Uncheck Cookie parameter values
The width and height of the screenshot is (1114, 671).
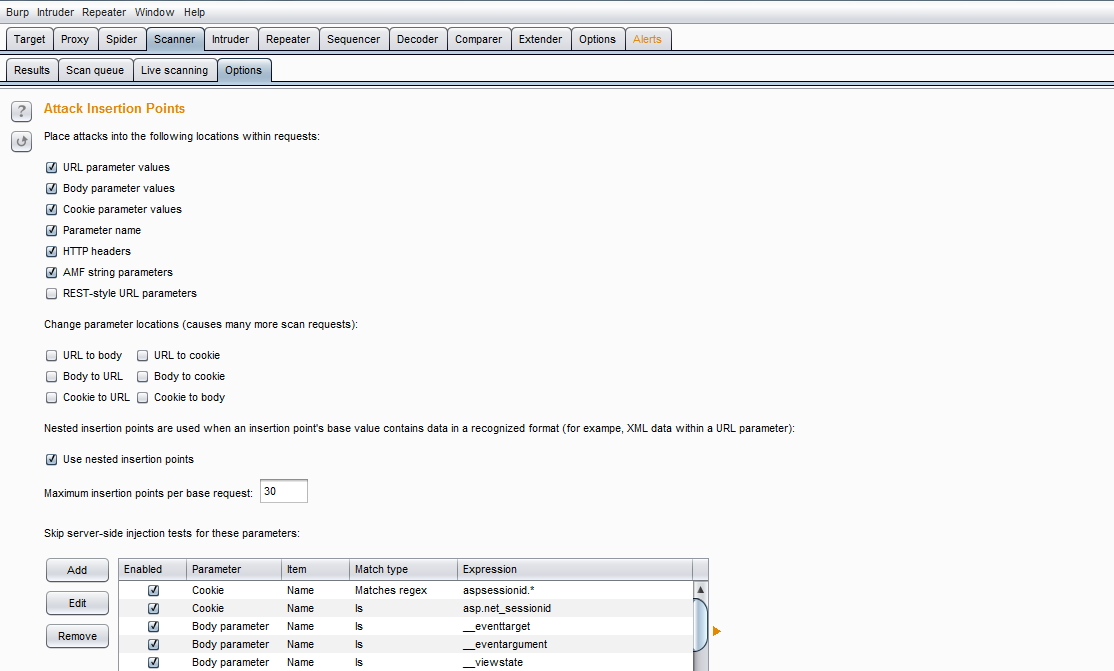tap(51, 210)
